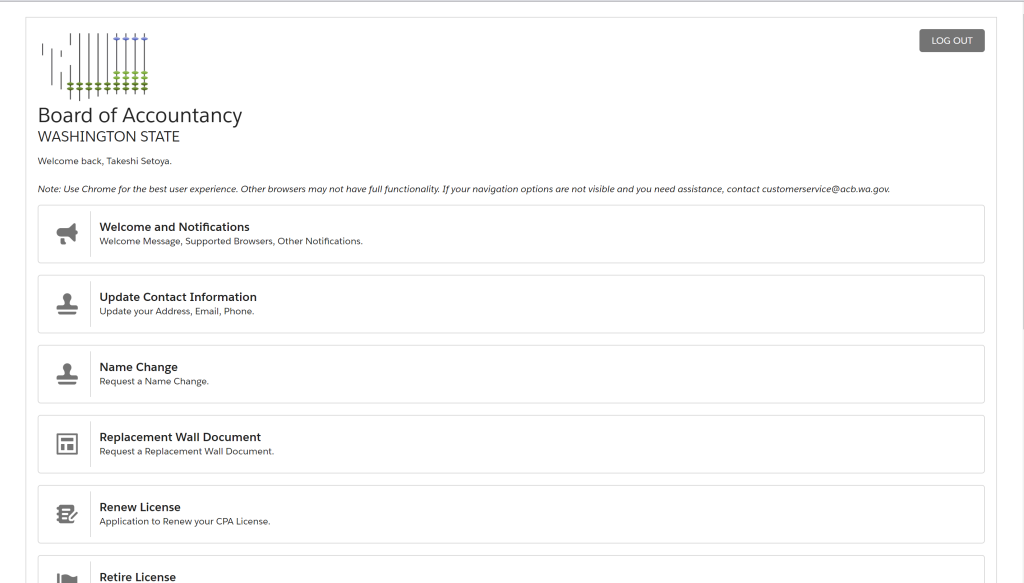
Task: Select the Name Change heading
Action: pyautogui.click(x=138, y=367)
